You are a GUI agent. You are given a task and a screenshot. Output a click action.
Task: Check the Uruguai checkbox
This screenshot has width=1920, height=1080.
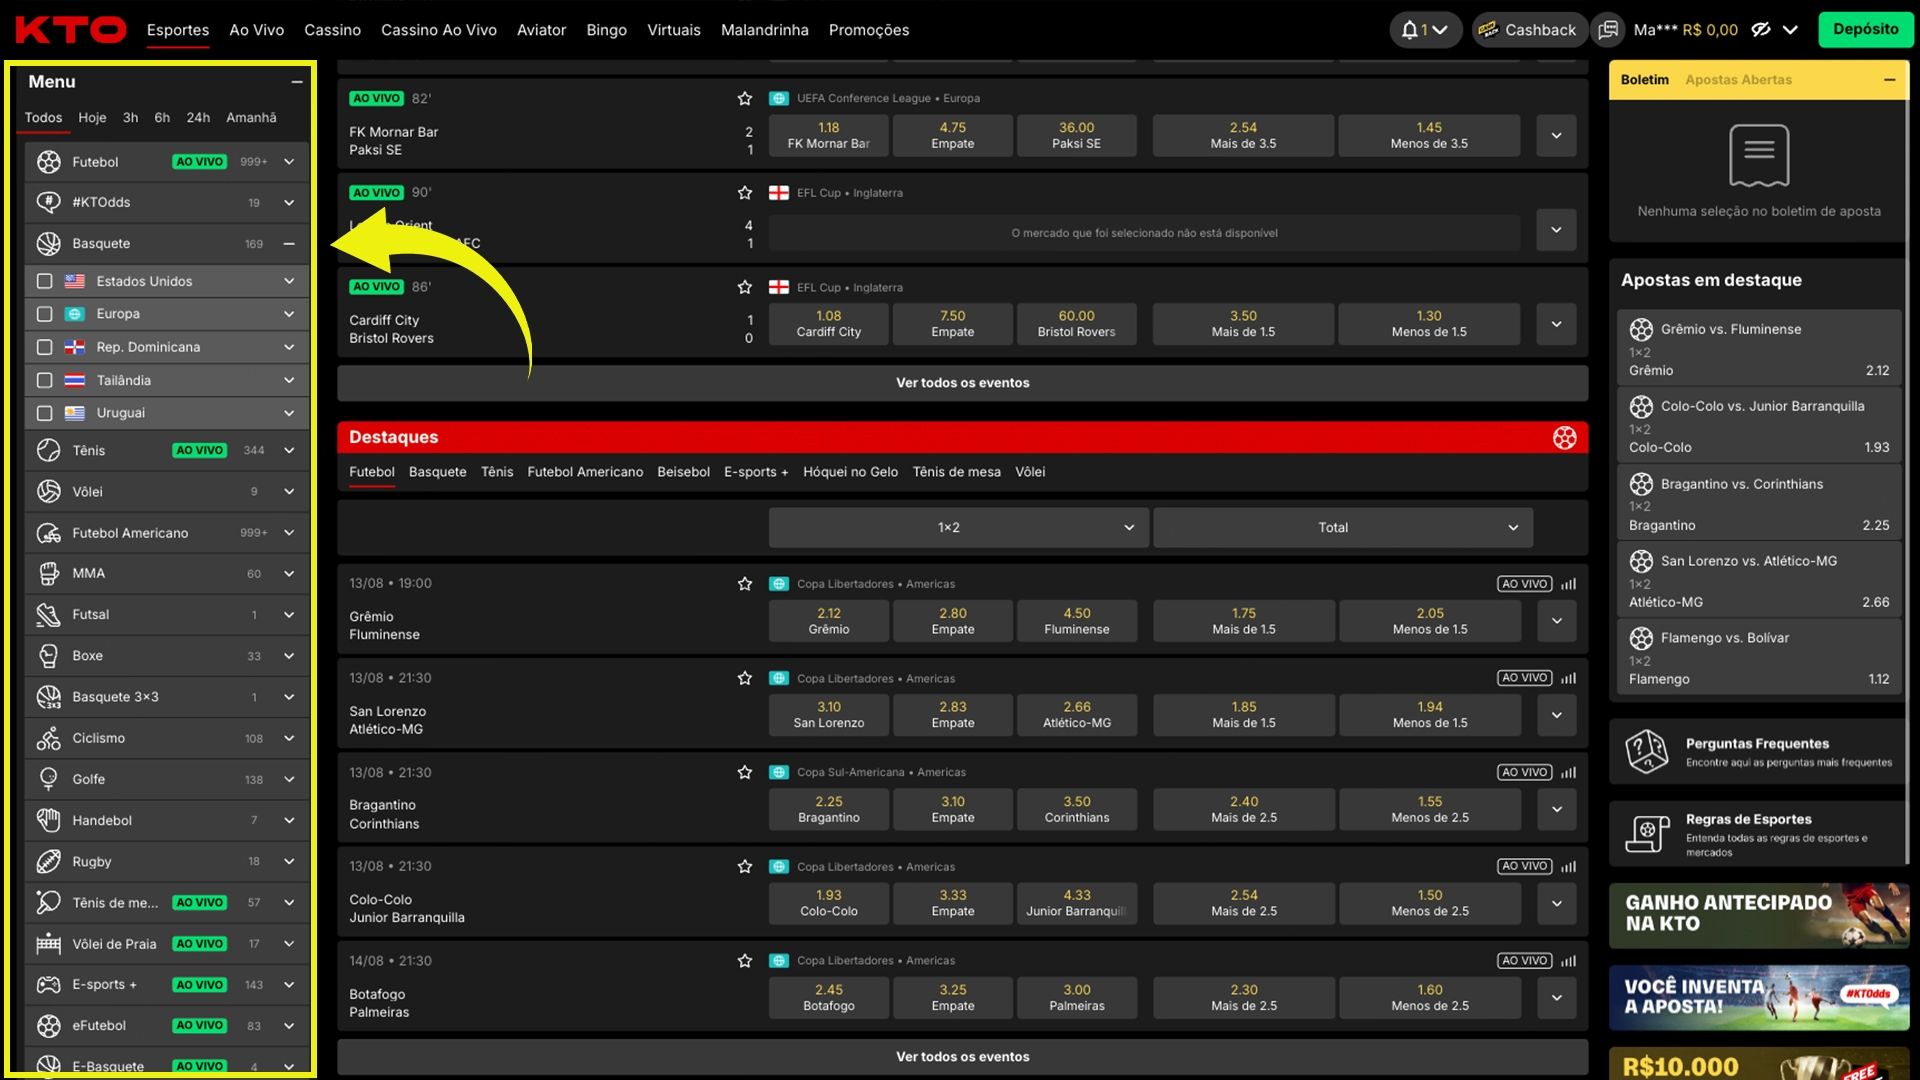tap(44, 413)
